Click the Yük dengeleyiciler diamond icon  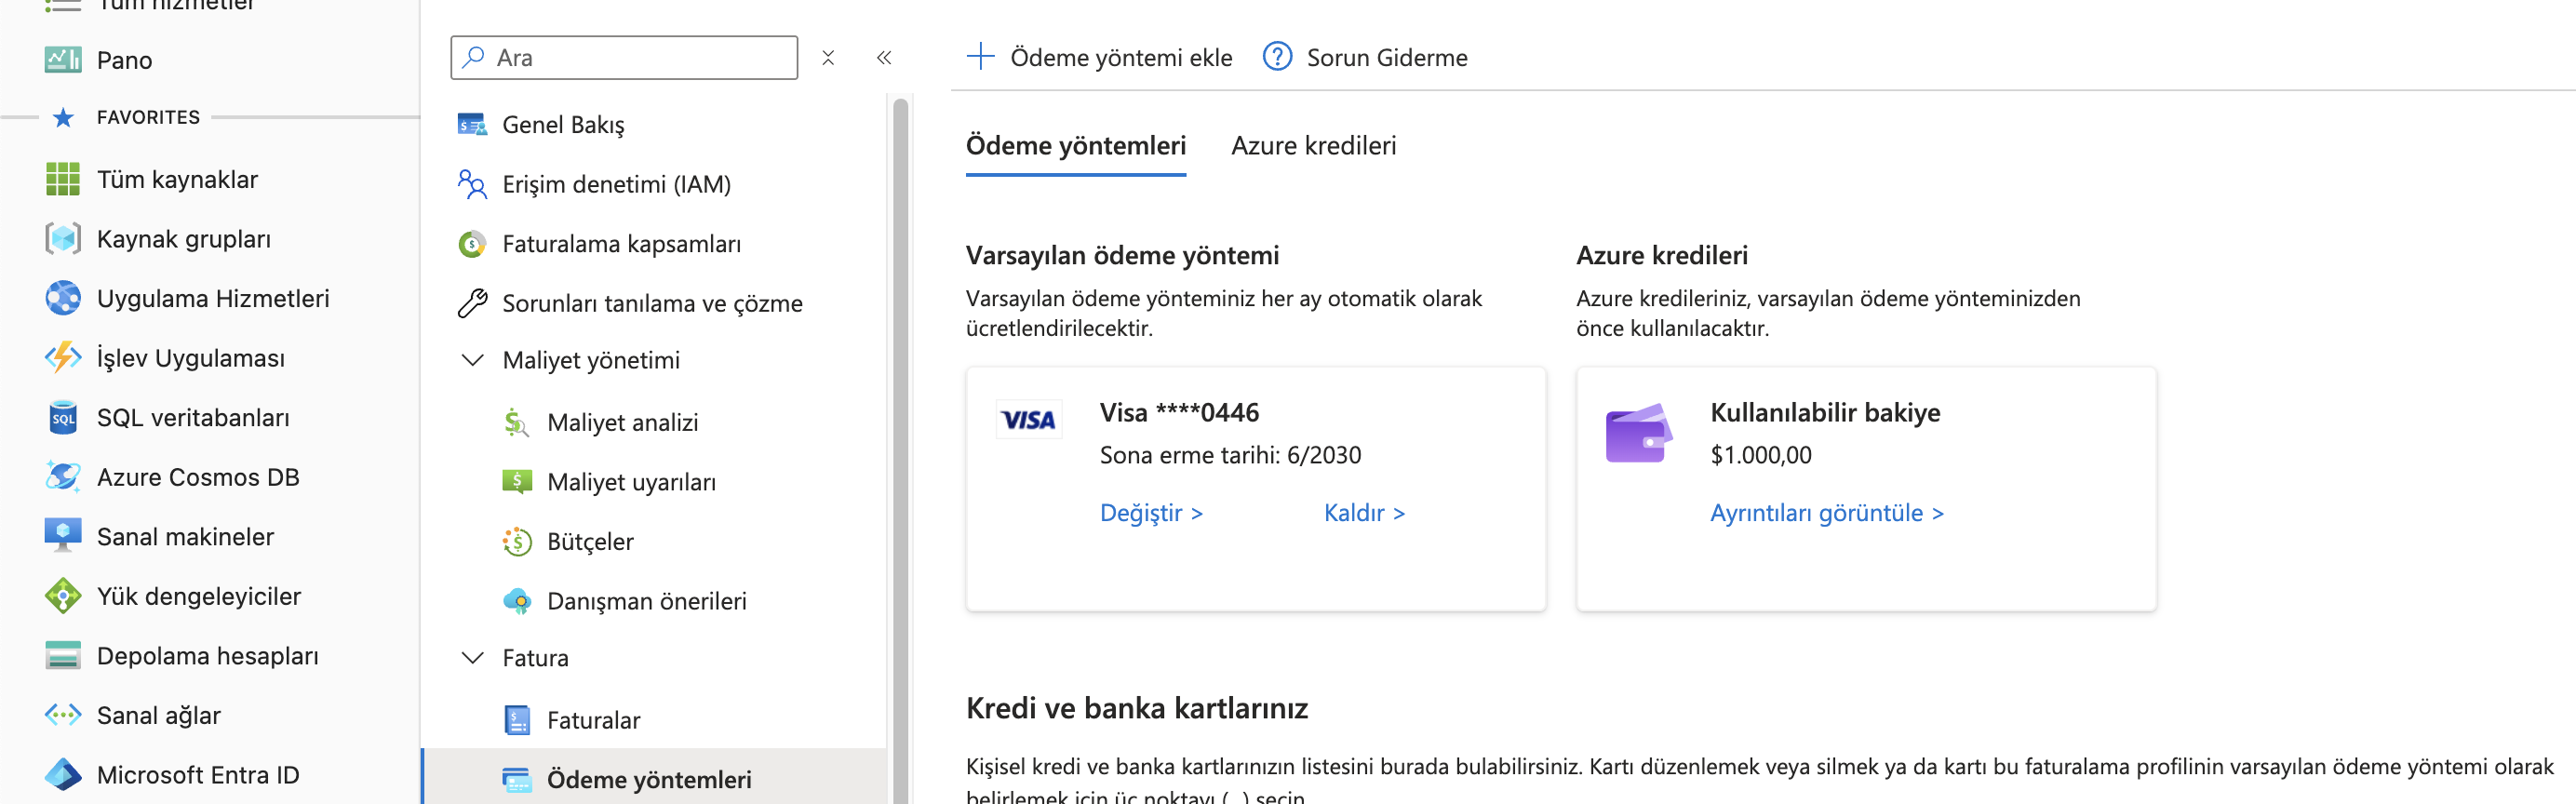pyautogui.click(x=63, y=596)
